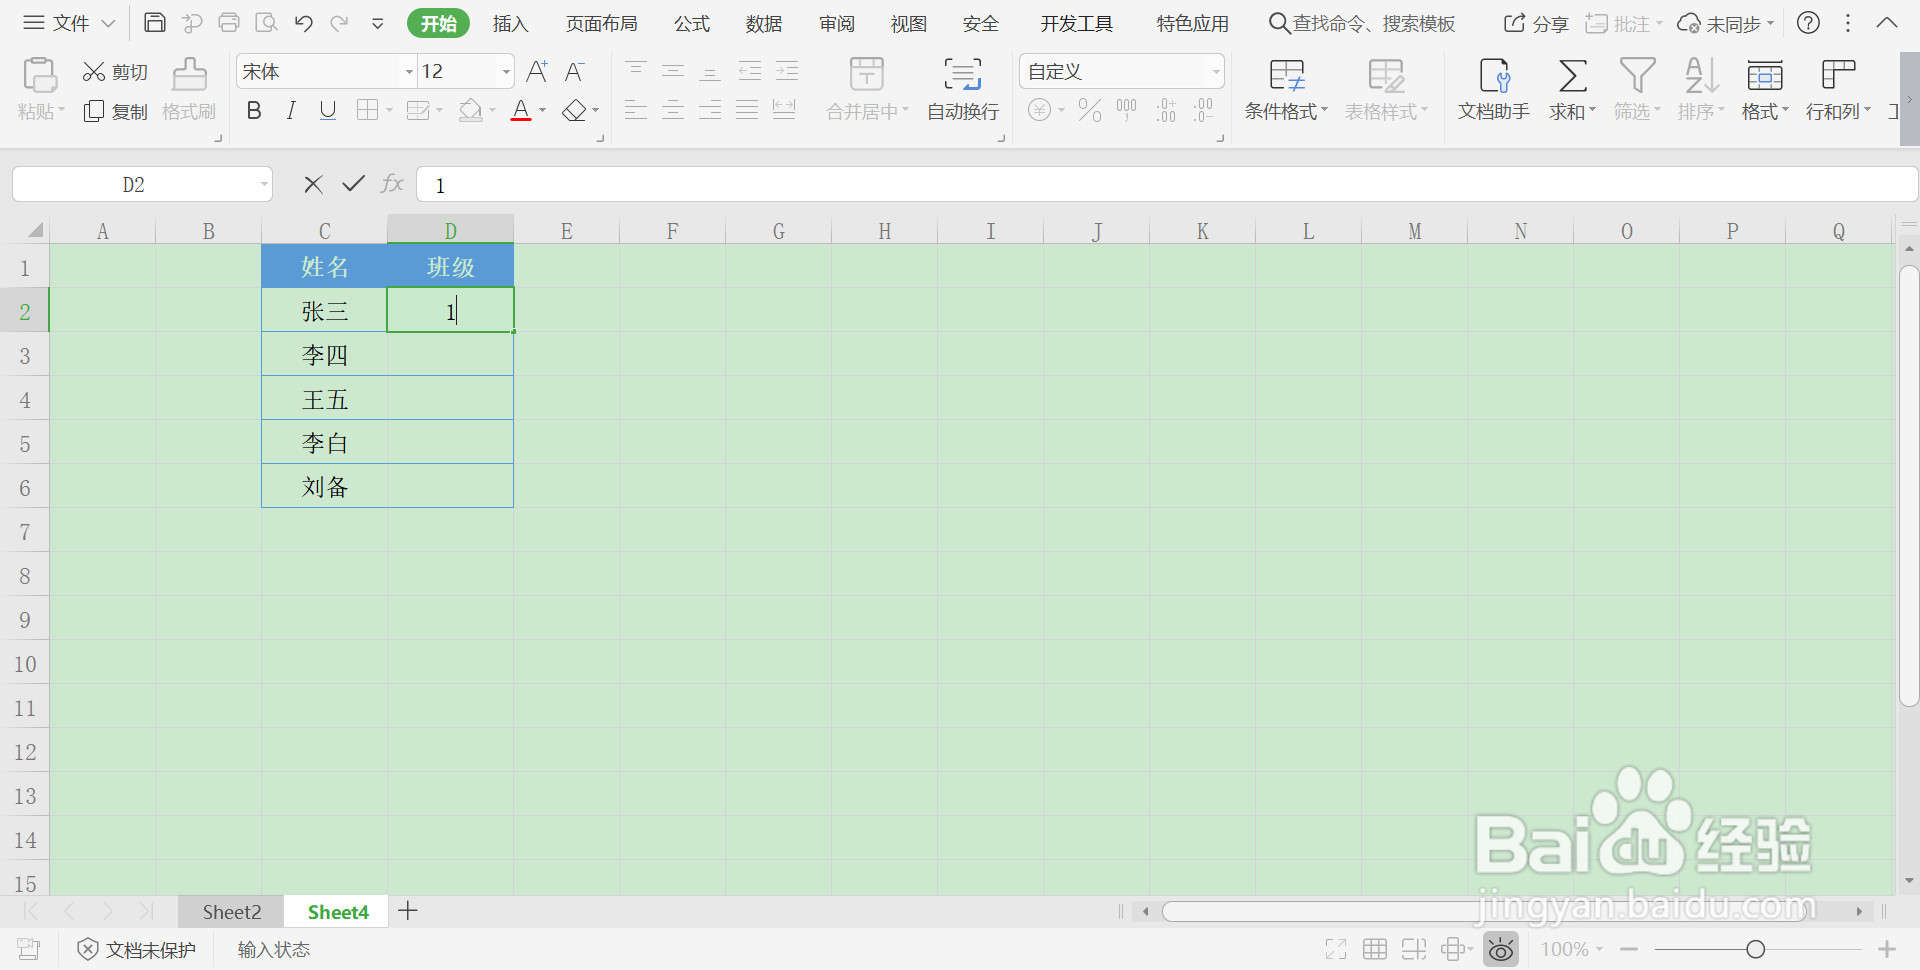Switch to page layout view in status bar
Image resolution: width=1920 pixels, height=970 pixels.
tap(1413, 949)
